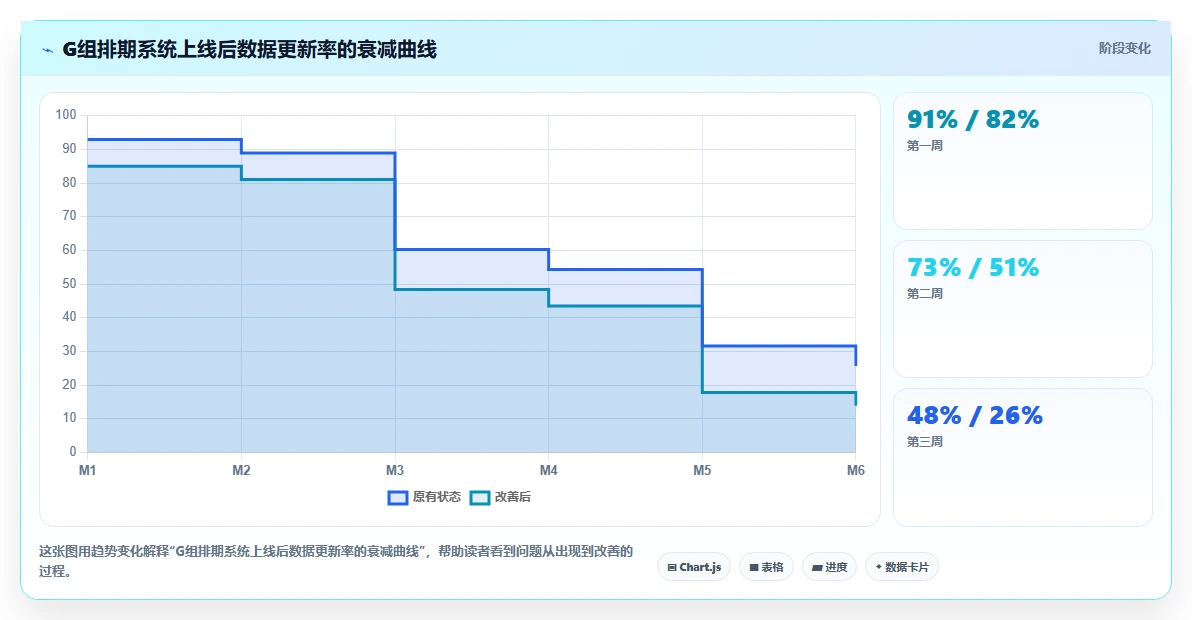Click the icon inside the 进度 tag

point(816,568)
